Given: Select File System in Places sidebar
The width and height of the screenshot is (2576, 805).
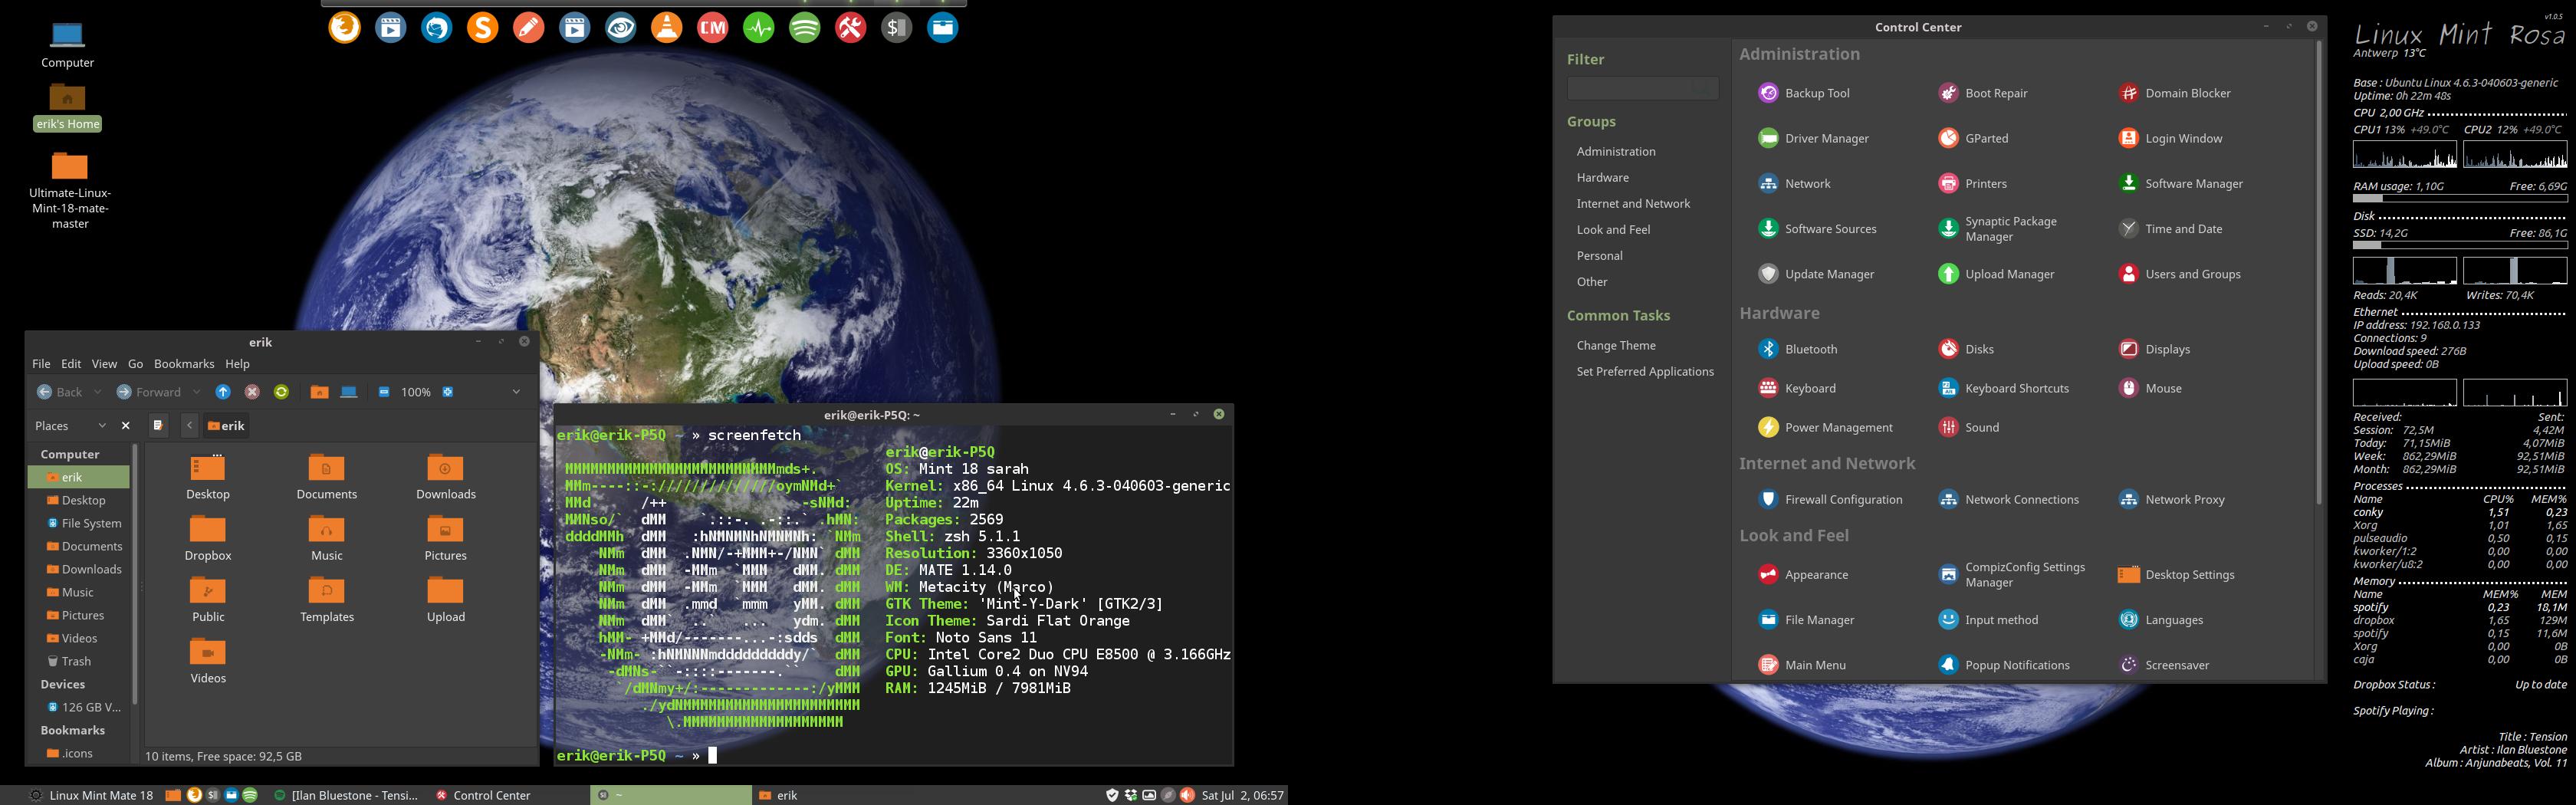Looking at the screenshot, I should pyautogui.click(x=84, y=523).
